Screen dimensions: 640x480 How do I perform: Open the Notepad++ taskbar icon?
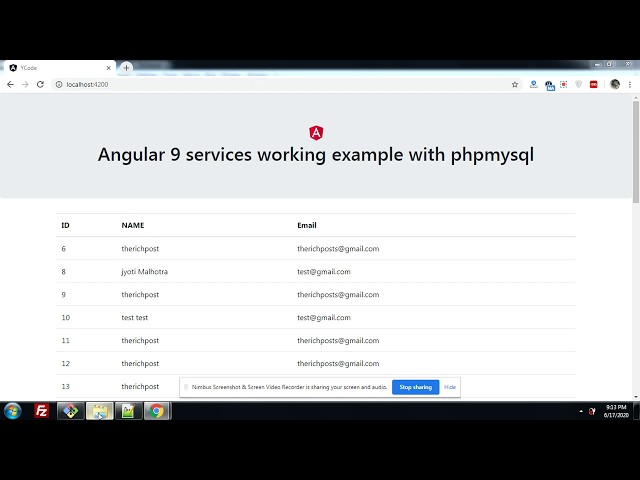coord(129,411)
